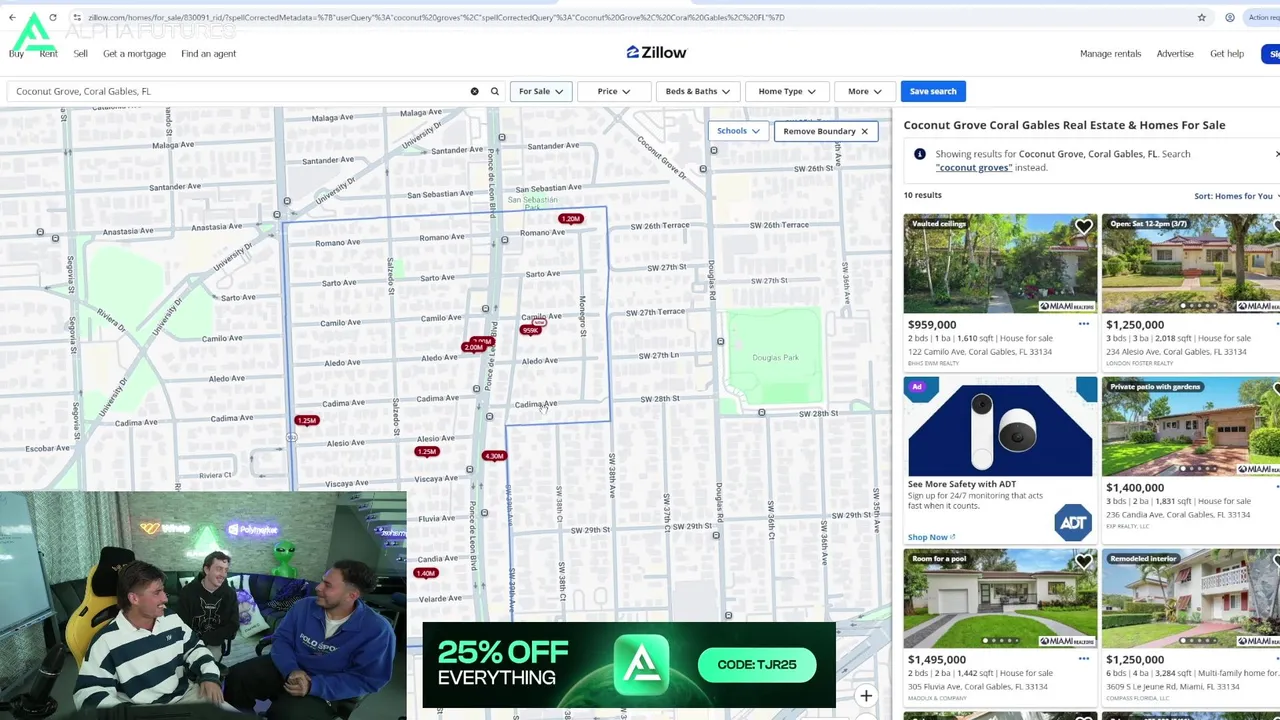Image resolution: width=1280 pixels, height=720 pixels.
Task: Open the 122 Camilo Ave address link
Action: [x=980, y=352]
